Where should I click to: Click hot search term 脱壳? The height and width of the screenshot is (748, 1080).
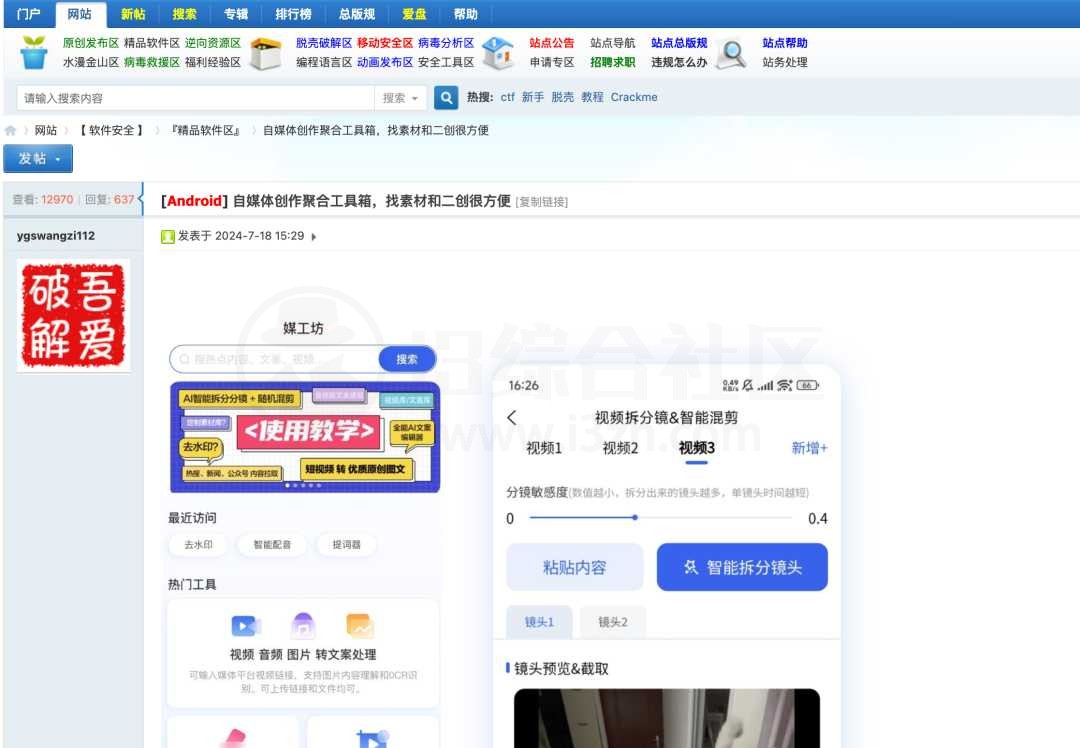pos(563,97)
